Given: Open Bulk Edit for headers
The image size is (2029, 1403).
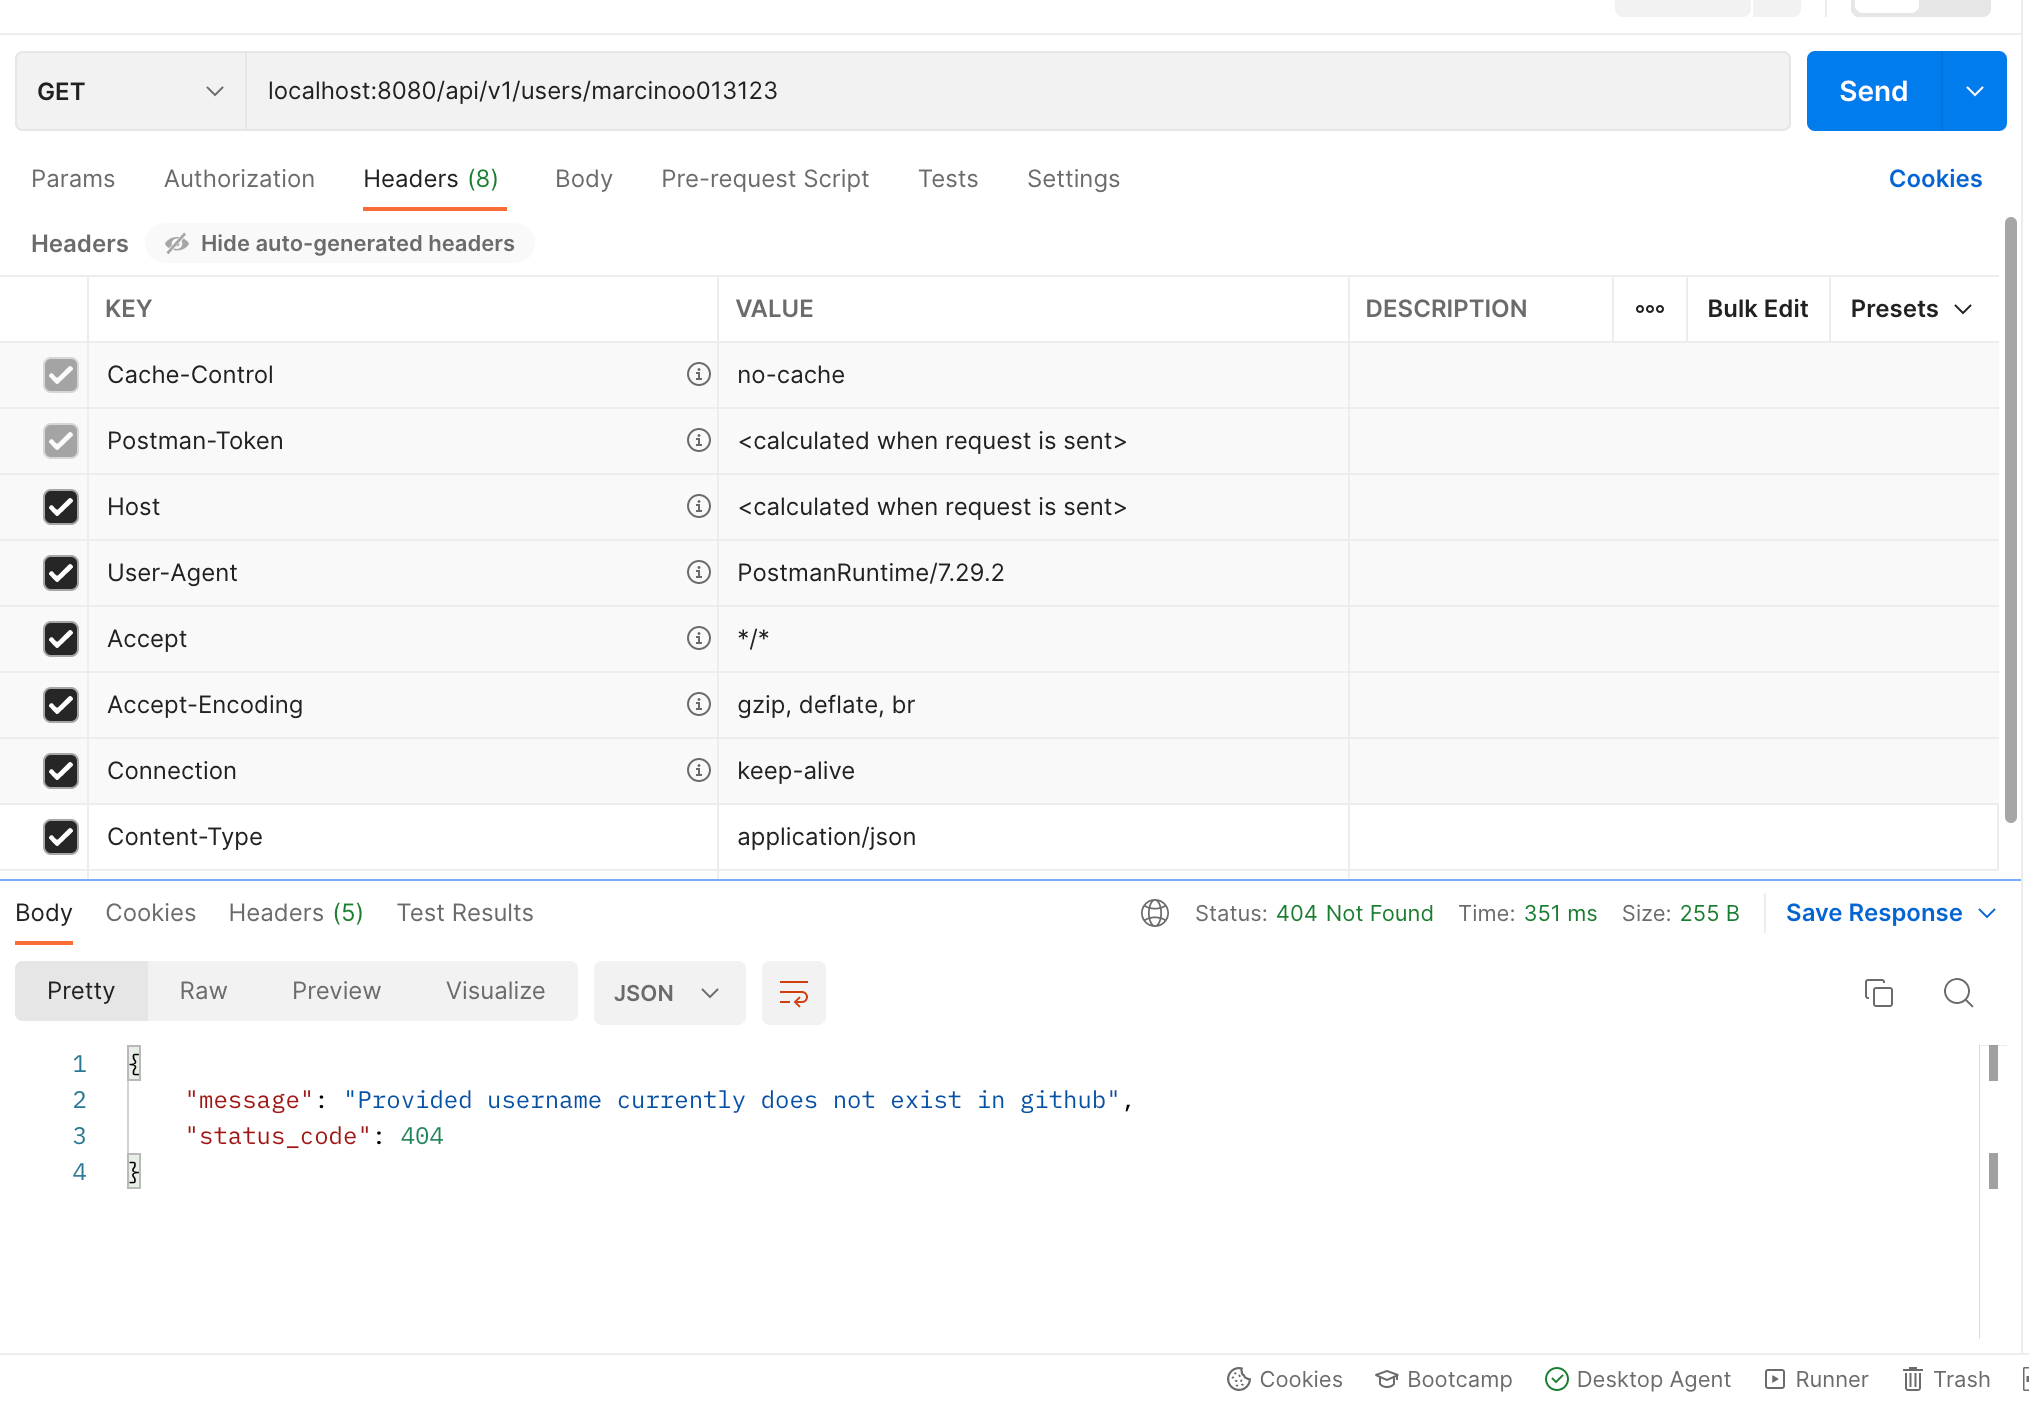Looking at the screenshot, I should tap(1757, 308).
